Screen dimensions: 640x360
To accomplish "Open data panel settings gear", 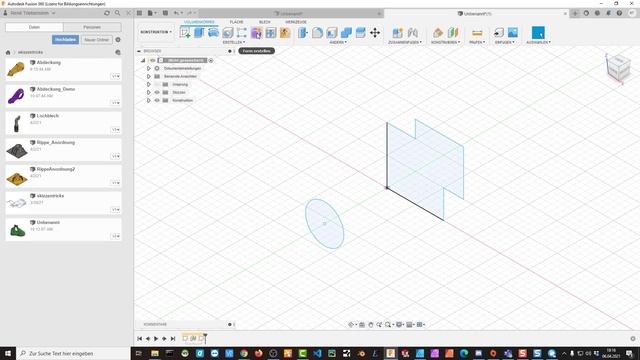I will [x=118, y=40].
